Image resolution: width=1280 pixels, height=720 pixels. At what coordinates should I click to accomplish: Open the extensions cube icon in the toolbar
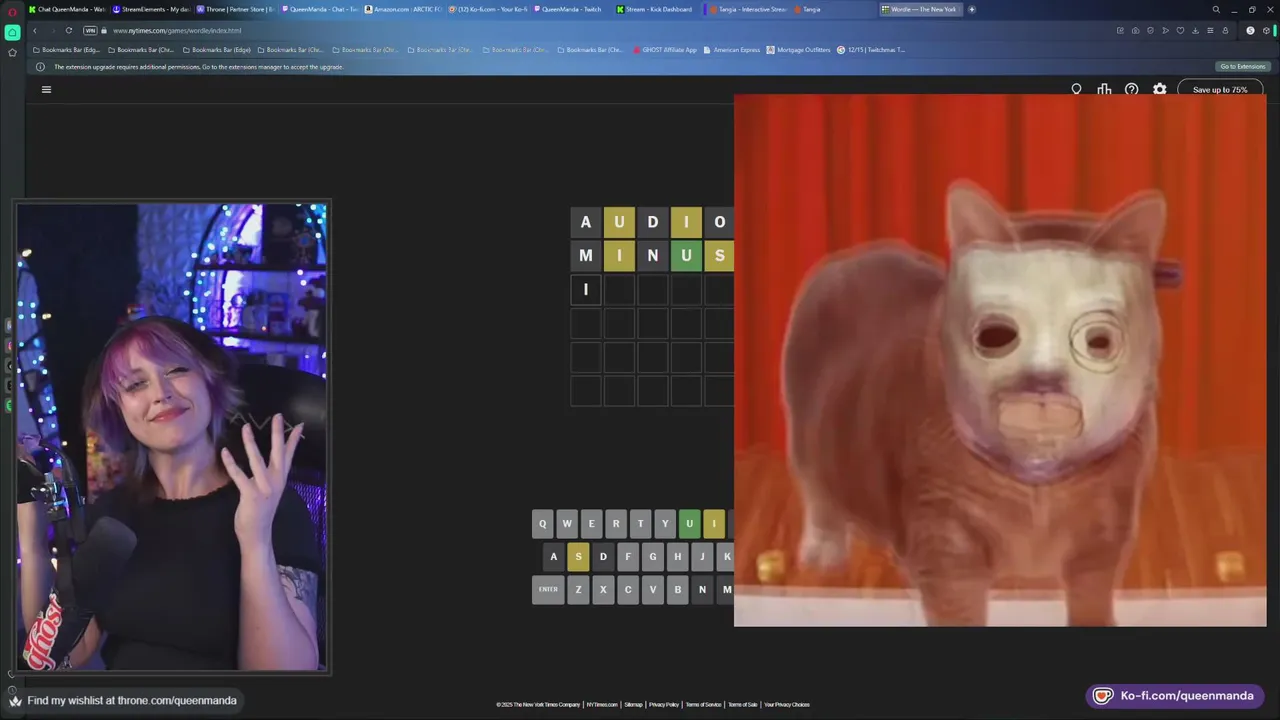click(1266, 30)
